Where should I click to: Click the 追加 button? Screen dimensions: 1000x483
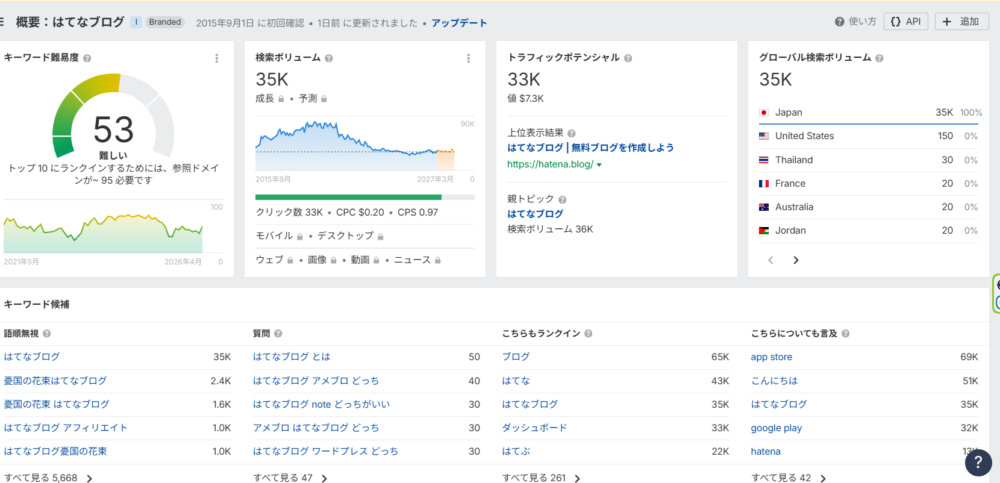tap(961, 21)
